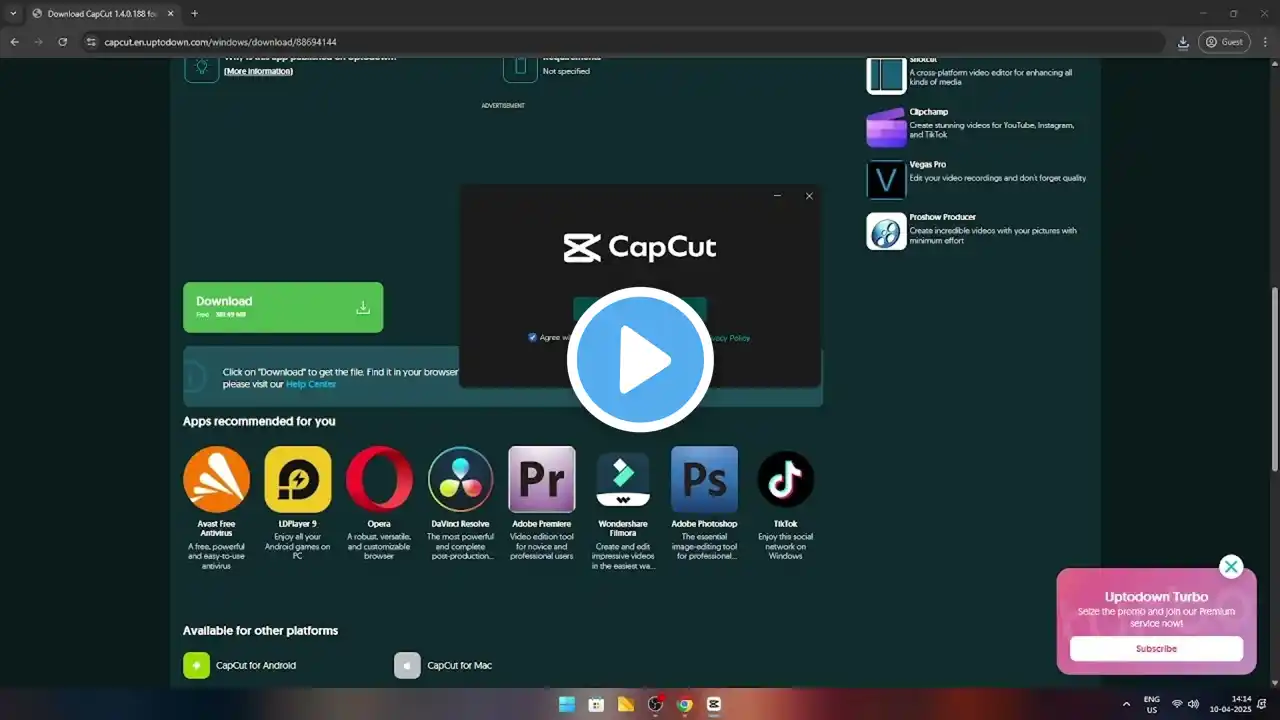Click Chrome icon in taskbar
The width and height of the screenshot is (1280, 720).
pos(684,704)
